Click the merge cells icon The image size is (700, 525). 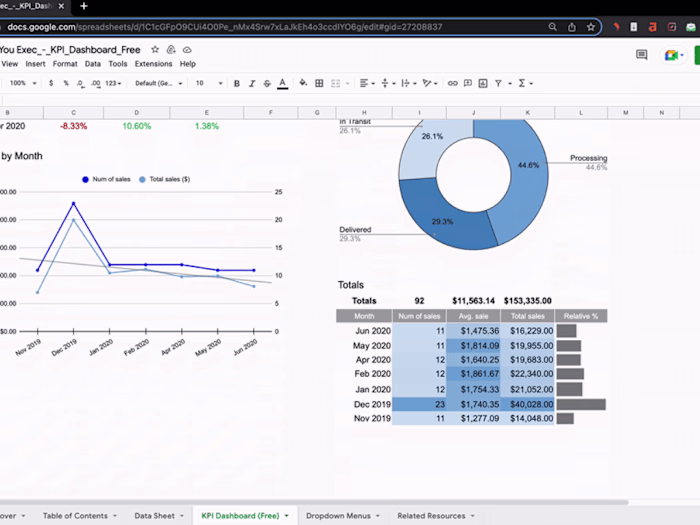click(x=335, y=83)
